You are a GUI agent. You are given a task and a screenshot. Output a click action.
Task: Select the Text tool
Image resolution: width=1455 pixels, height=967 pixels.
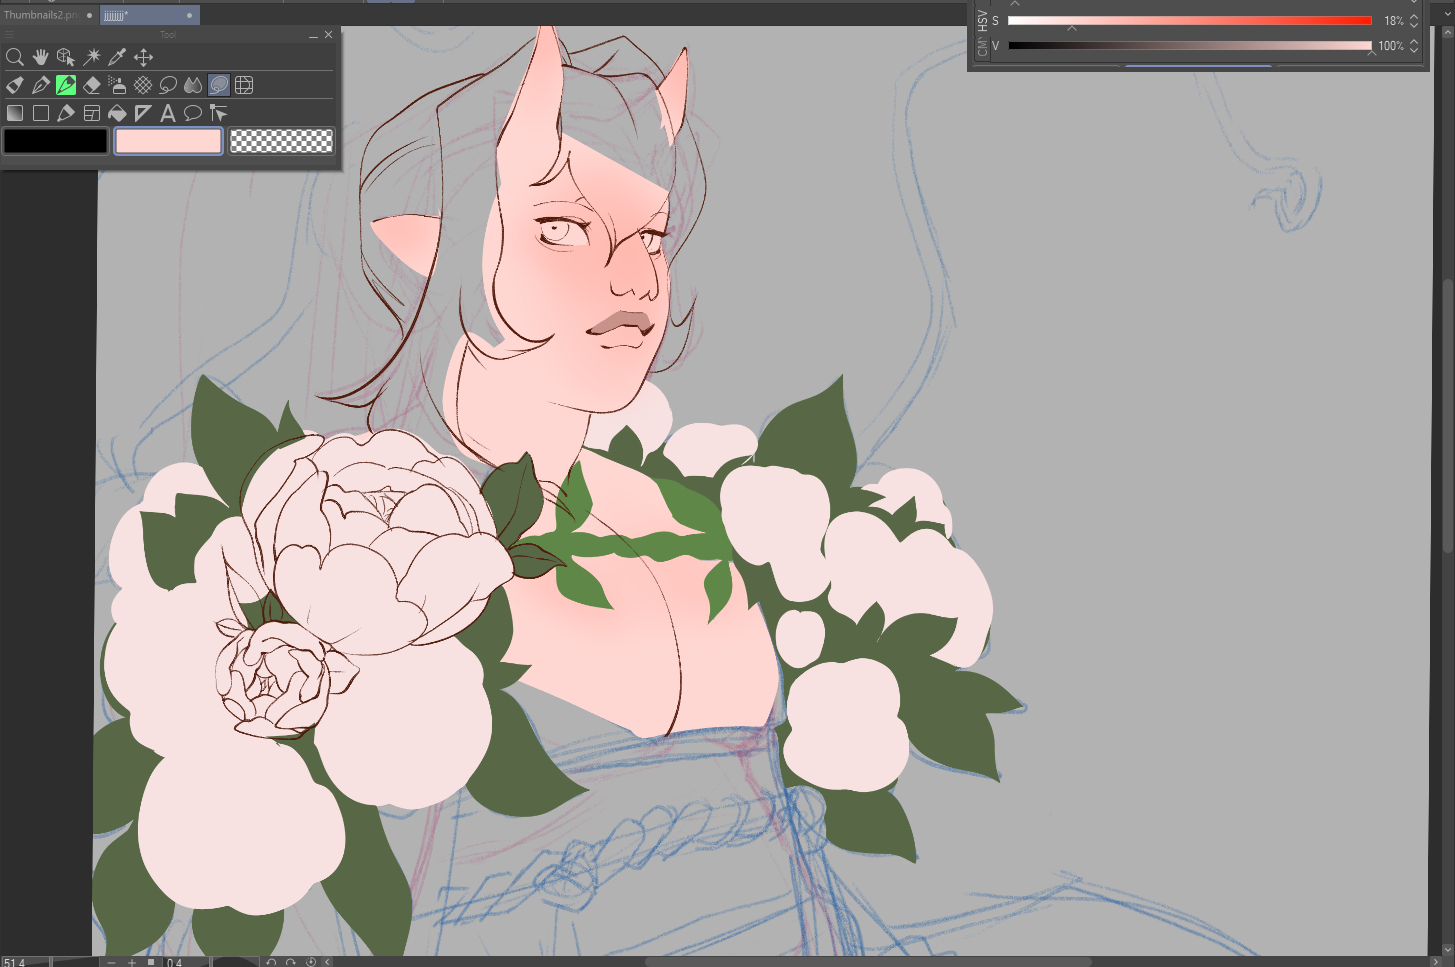point(168,113)
